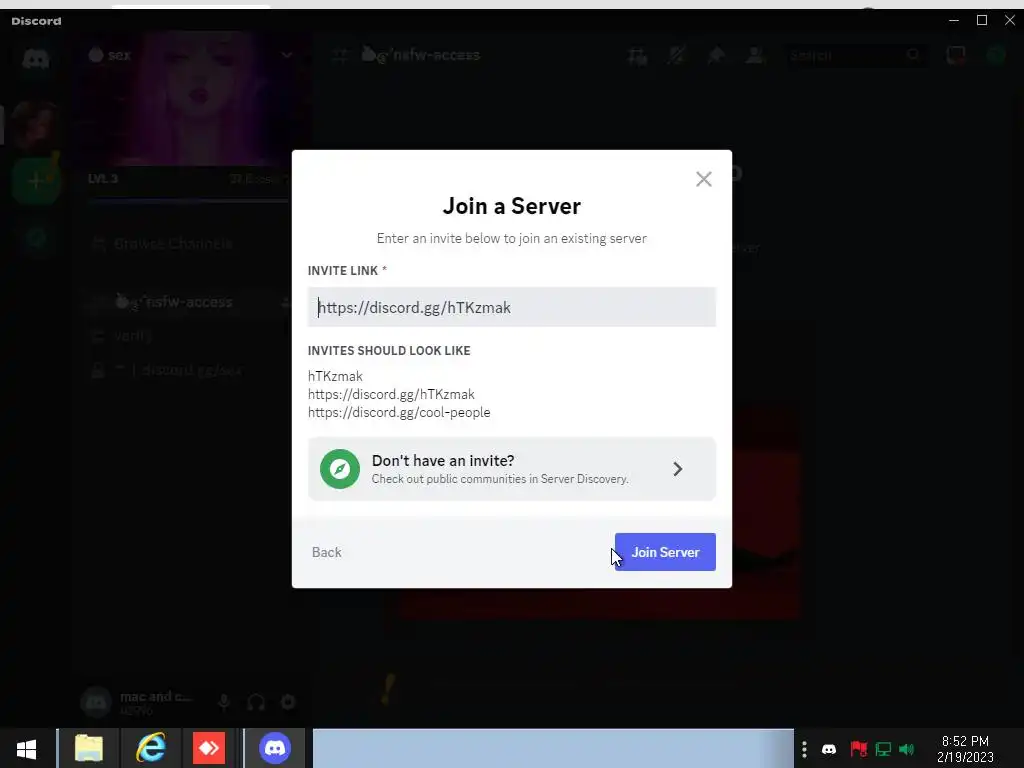Click the example invite code hTKzmak
Viewport: 1024px width, 768px height.
point(335,376)
